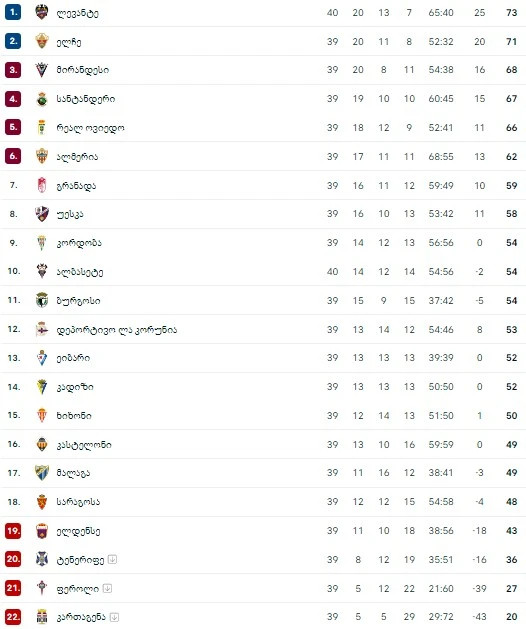
Task: Click down-arrow icon next to კართაგენა
Action: tap(114, 617)
